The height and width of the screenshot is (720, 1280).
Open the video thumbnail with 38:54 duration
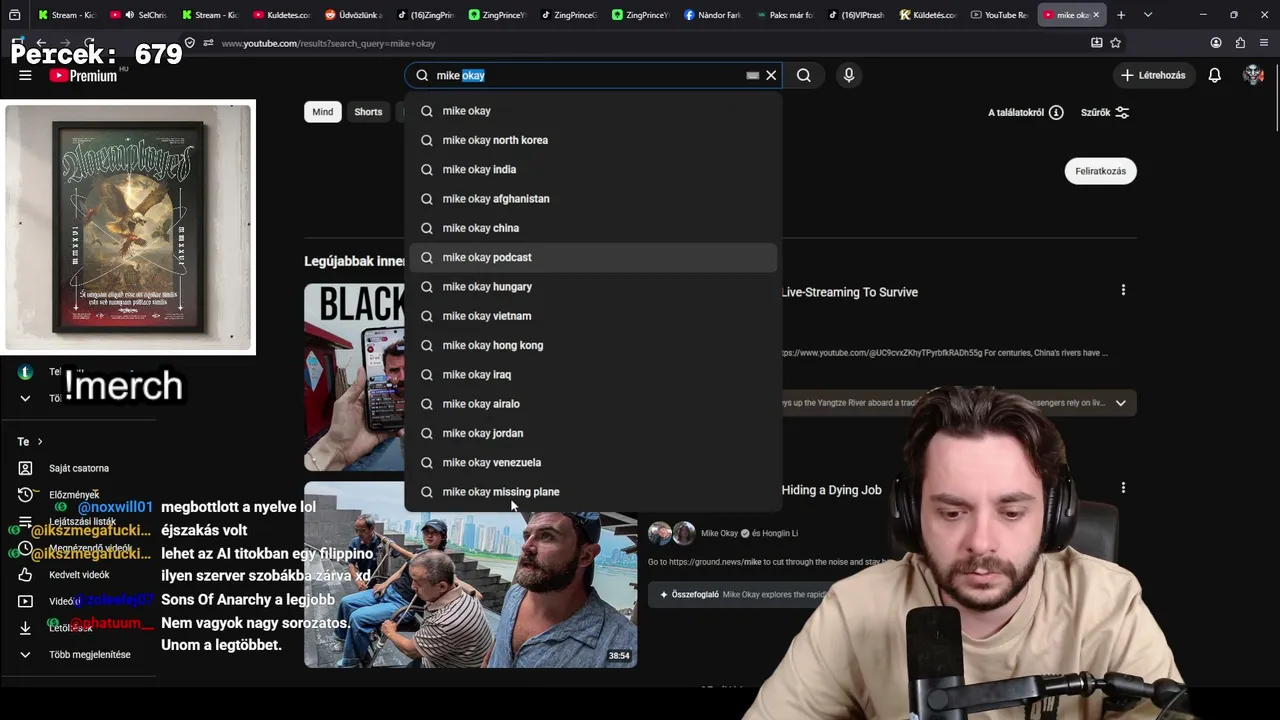[470, 575]
